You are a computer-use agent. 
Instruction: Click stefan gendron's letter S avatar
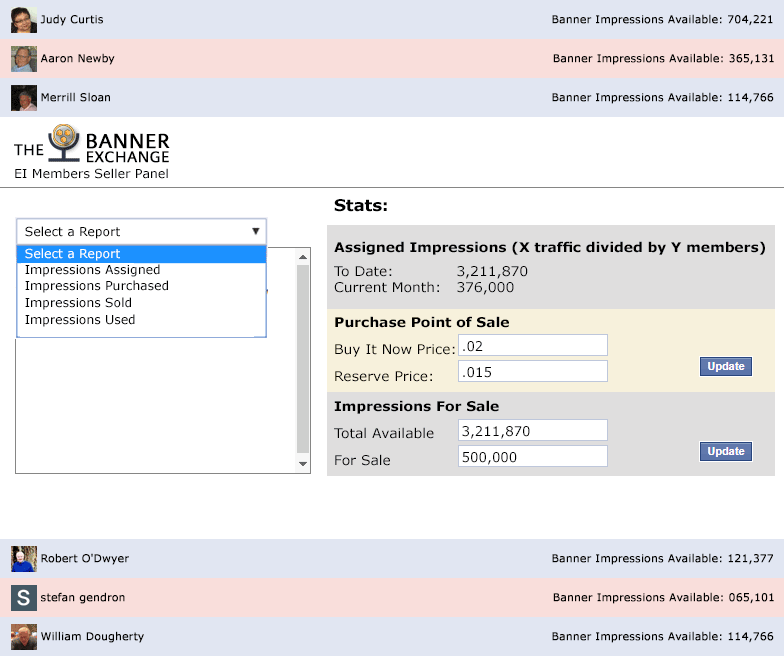pyautogui.click(x=24, y=598)
